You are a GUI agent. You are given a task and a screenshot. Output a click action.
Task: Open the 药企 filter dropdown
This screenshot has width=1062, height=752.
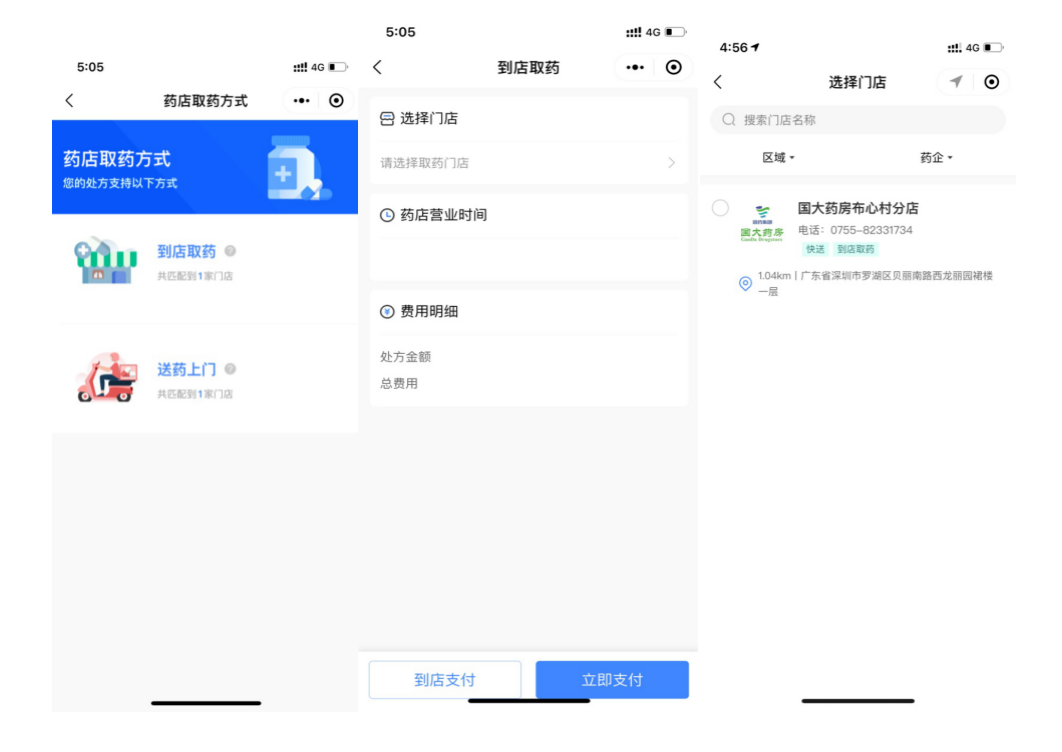pyautogui.click(x=936, y=158)
